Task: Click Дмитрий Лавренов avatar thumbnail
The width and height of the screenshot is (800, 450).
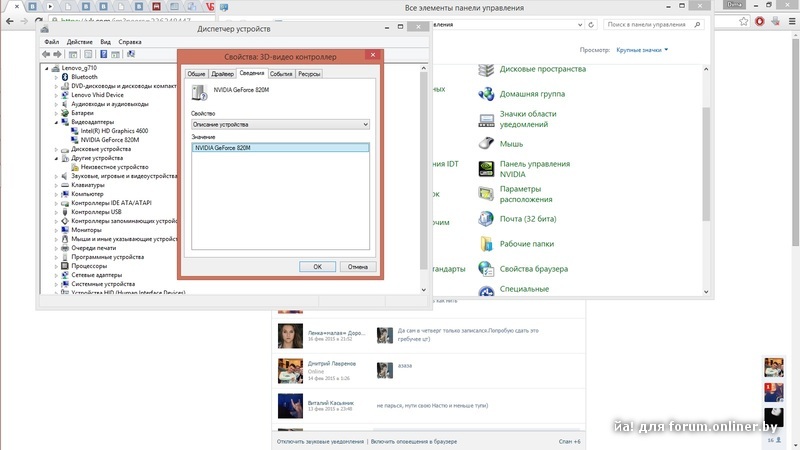Action: [x=290, y=370]
